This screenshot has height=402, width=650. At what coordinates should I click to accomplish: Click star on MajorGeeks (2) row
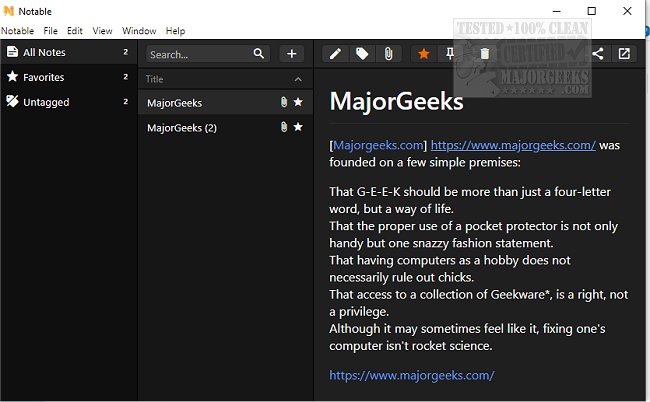click(x=298, y=127)
